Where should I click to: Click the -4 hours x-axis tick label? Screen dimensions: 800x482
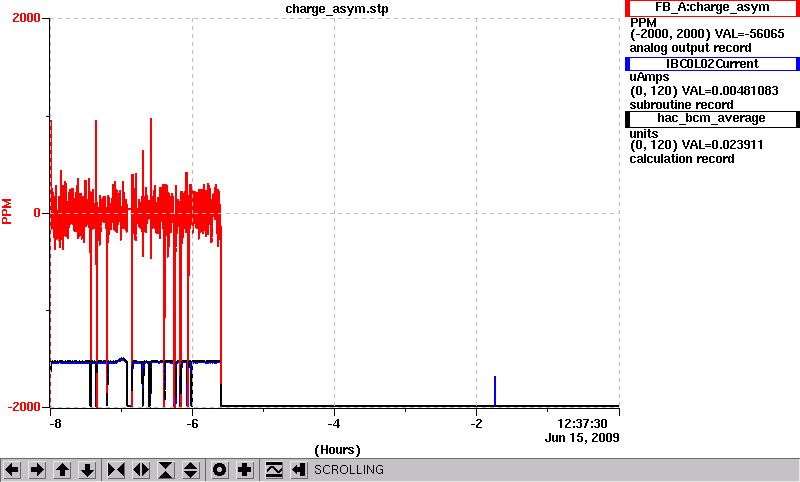tap(334, 424)
